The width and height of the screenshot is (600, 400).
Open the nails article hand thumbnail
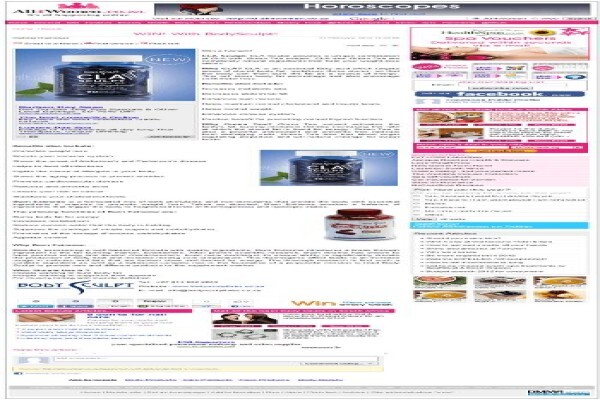pos(46,318)
